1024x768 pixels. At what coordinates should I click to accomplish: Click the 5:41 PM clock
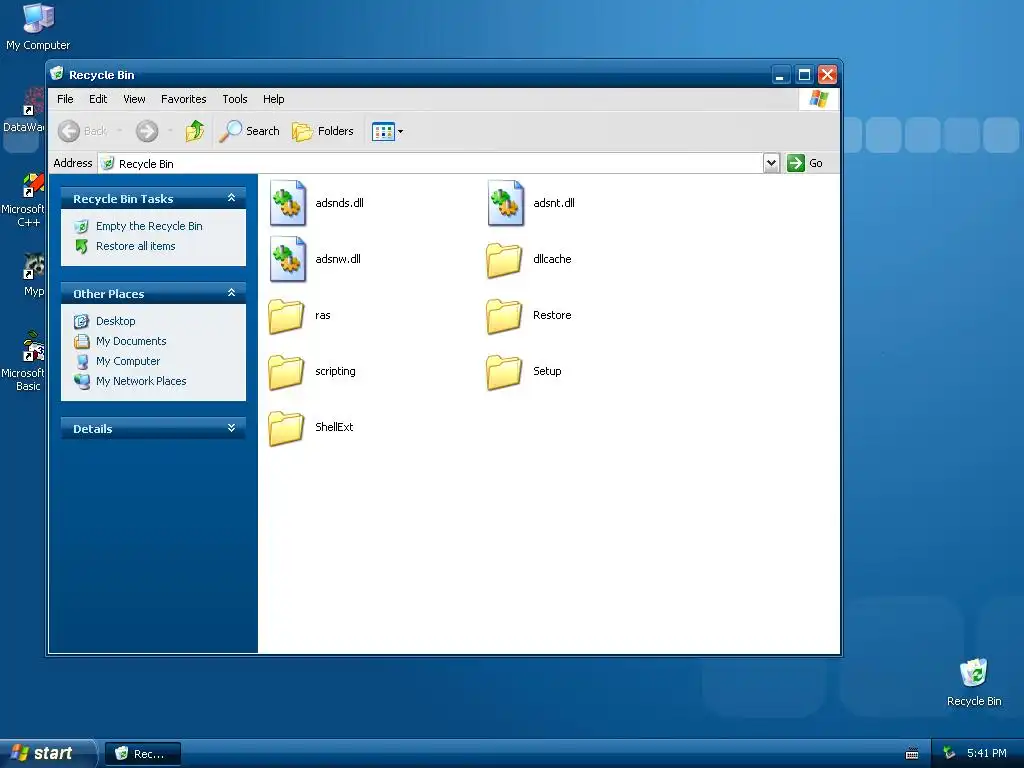tap(987, 754)
